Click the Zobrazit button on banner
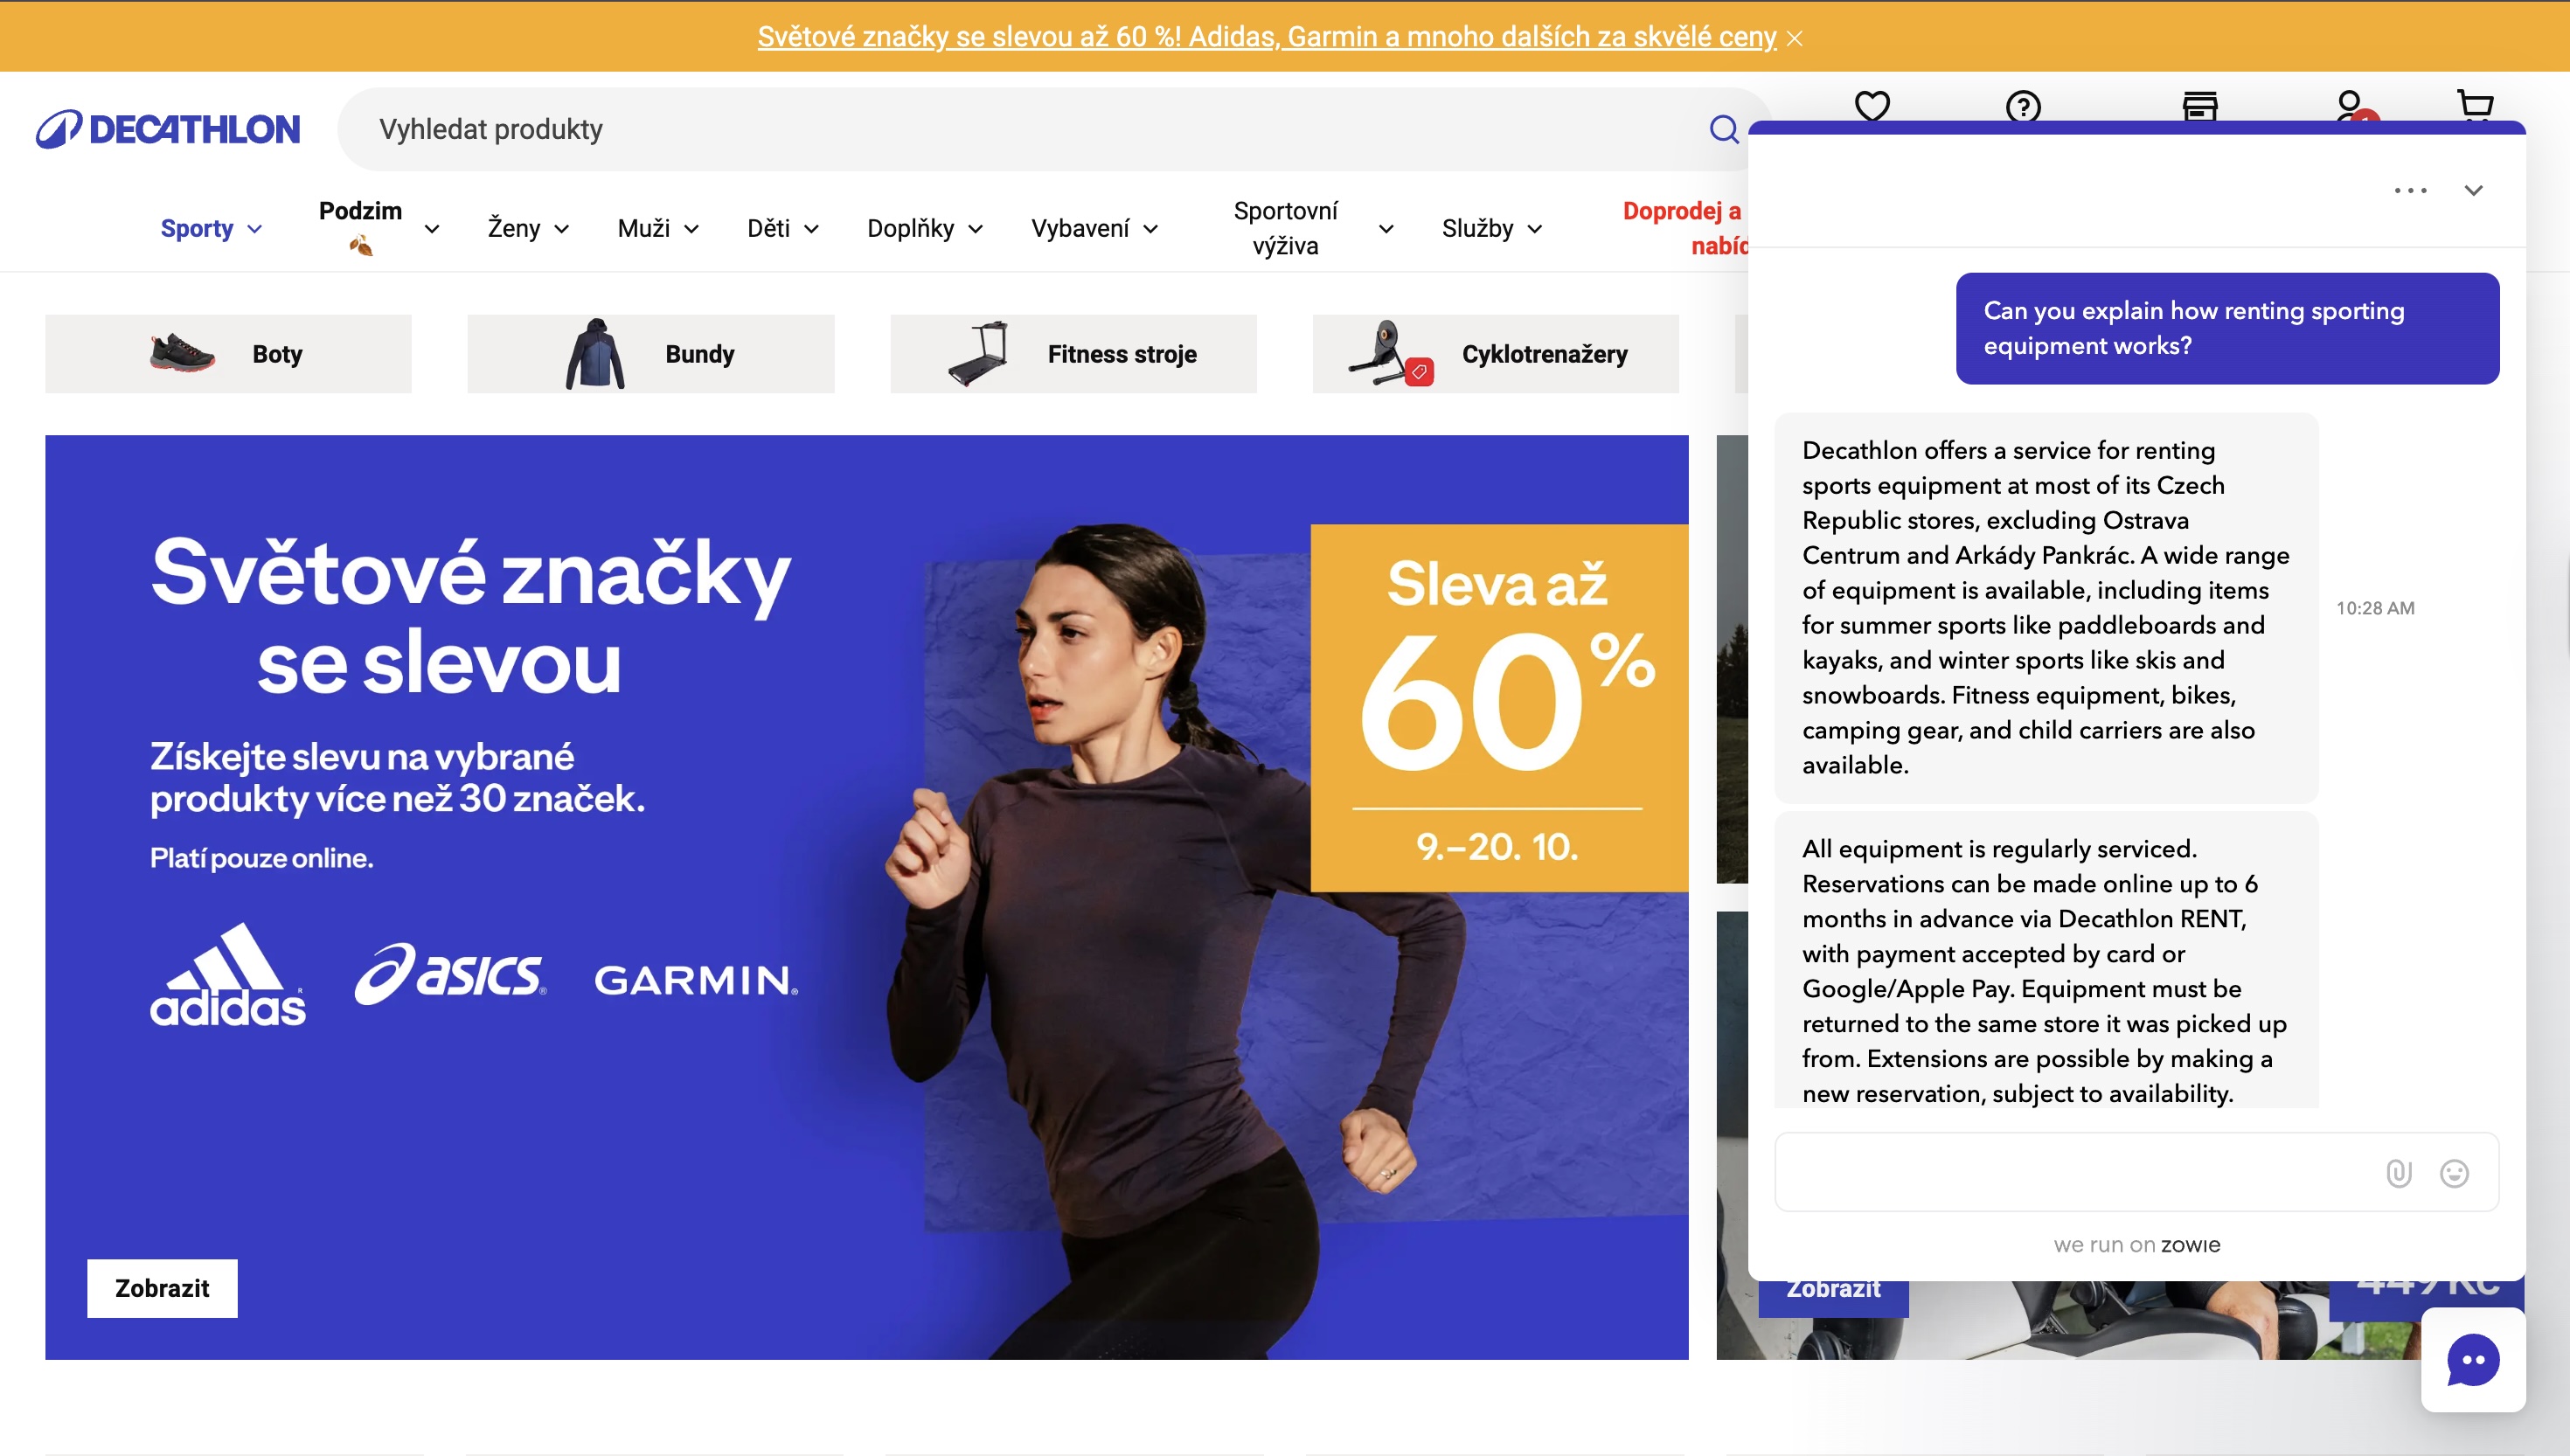This screenshot has width=2570, height=1456. [162, 1288]
